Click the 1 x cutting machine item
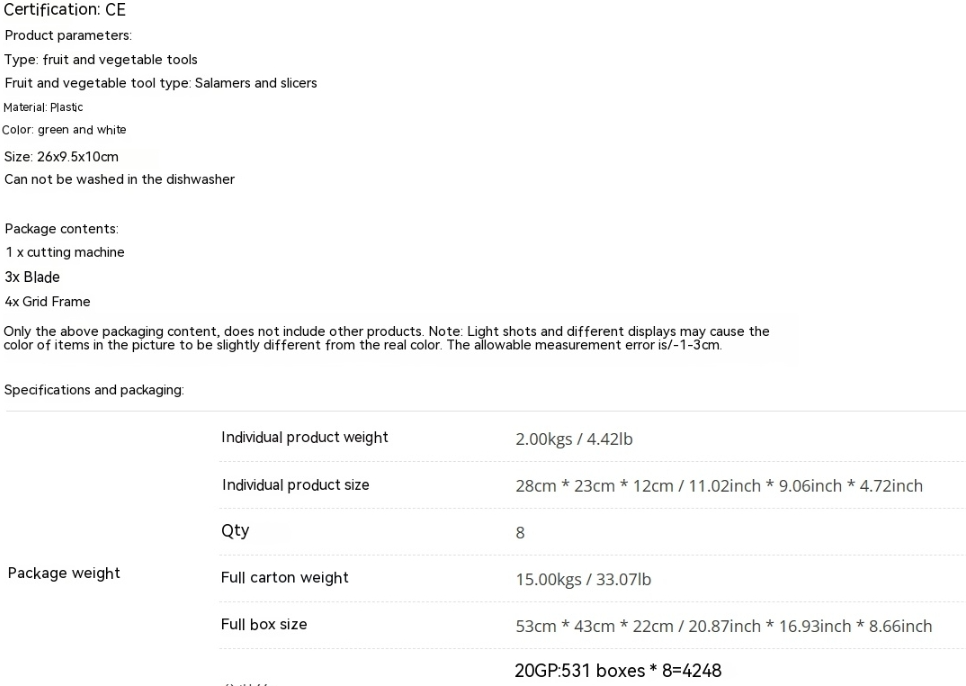966x686 pixels. 65,252
